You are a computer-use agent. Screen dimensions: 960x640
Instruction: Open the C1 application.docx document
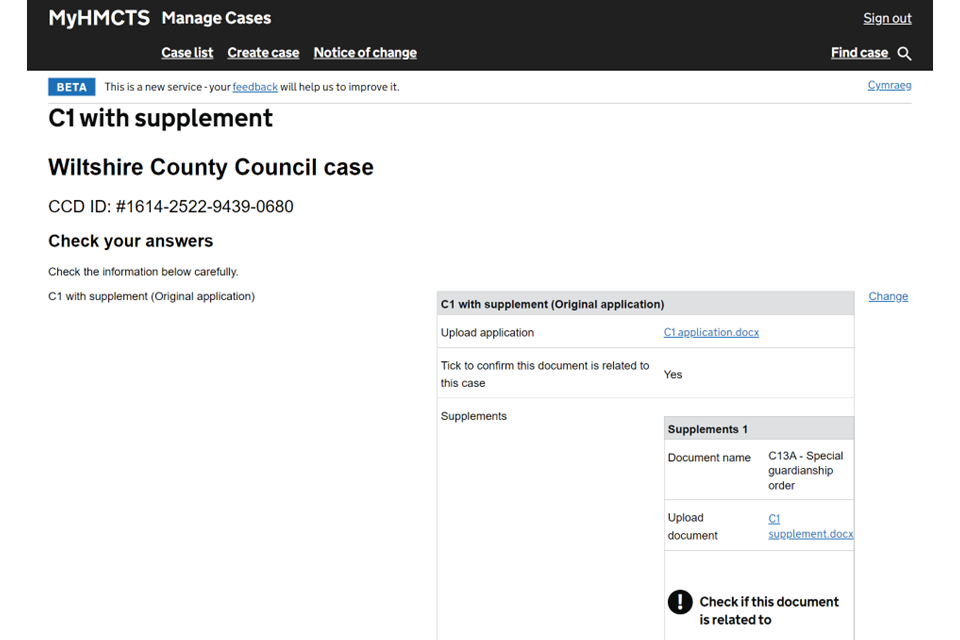711,332
